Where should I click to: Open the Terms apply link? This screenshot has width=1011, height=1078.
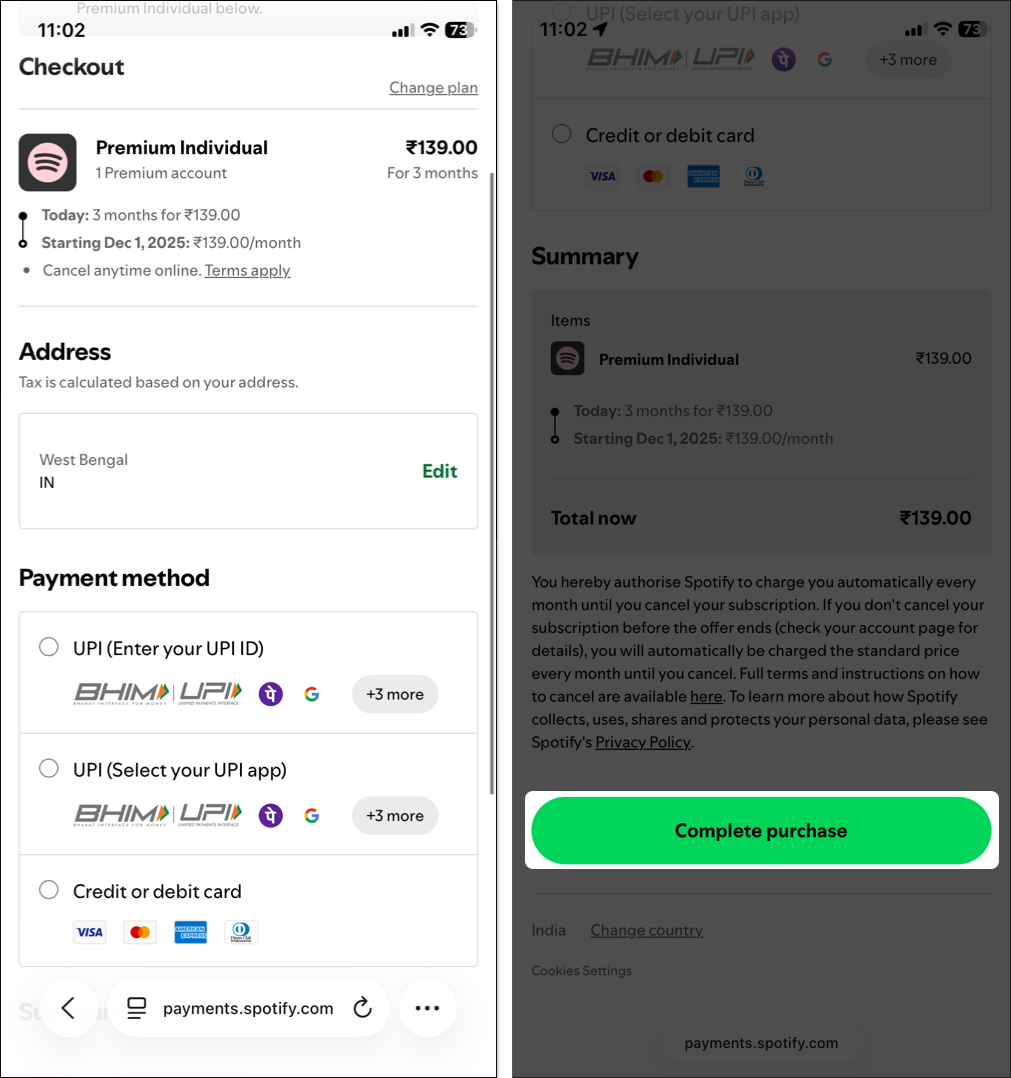point(247,270)
